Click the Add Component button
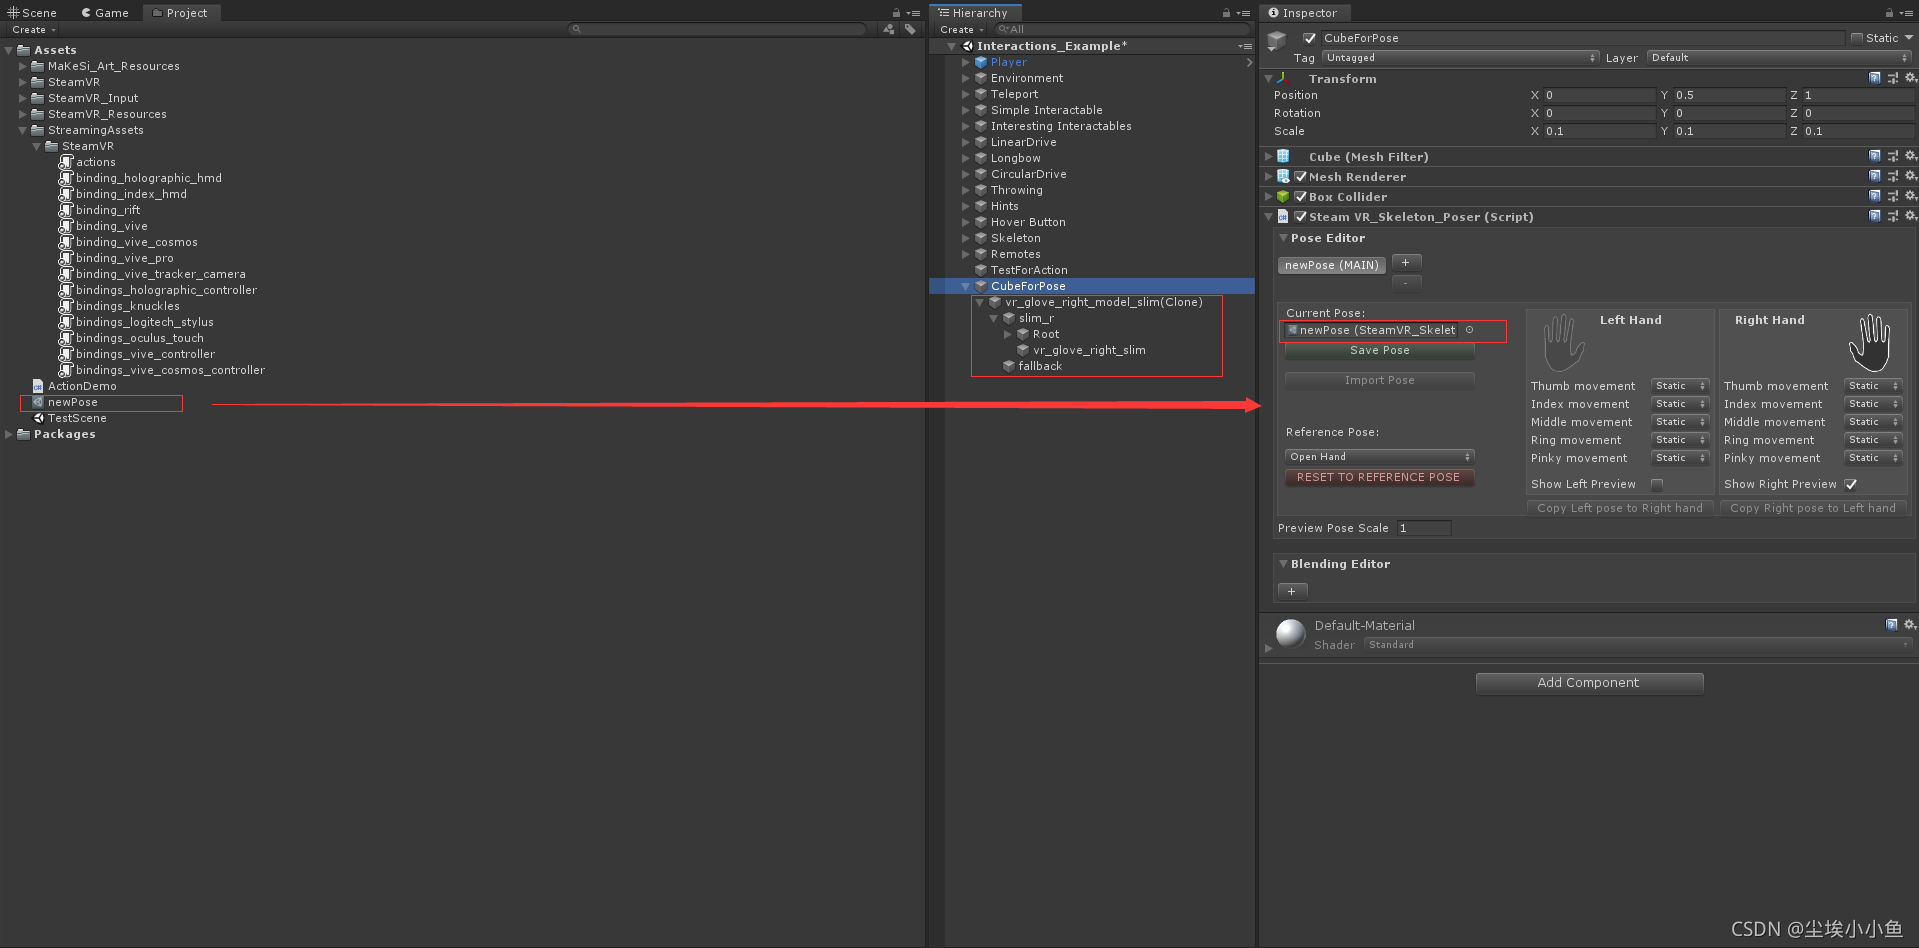The height and width of the screenshot is (948, 1919). (x=1589, y=683)
